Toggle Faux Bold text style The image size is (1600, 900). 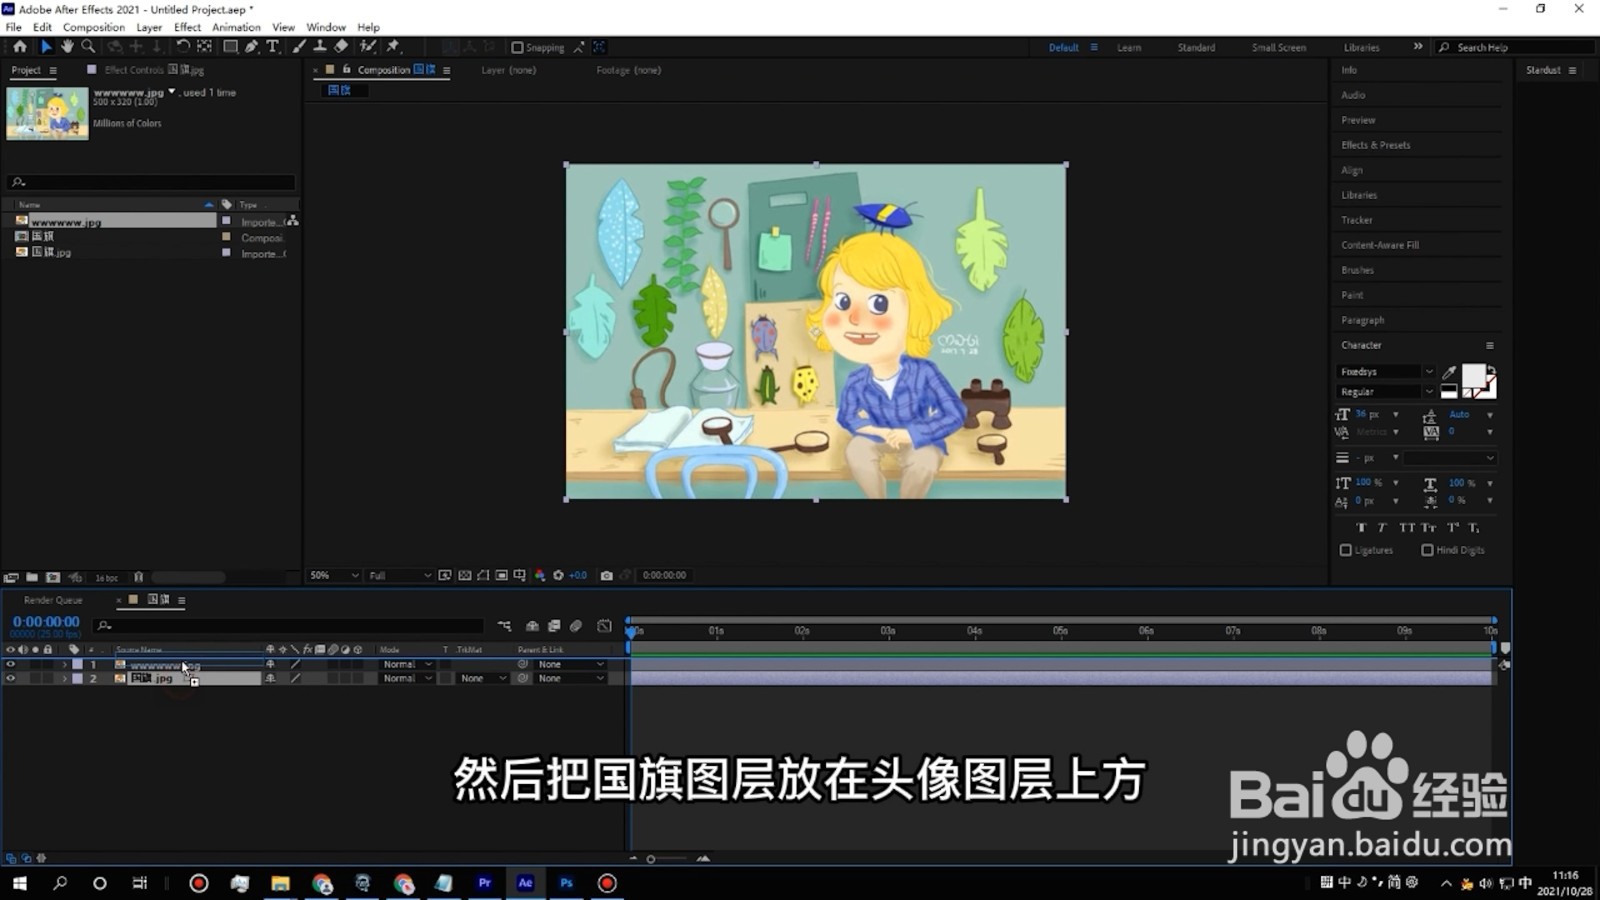(x=1361, y=527)
